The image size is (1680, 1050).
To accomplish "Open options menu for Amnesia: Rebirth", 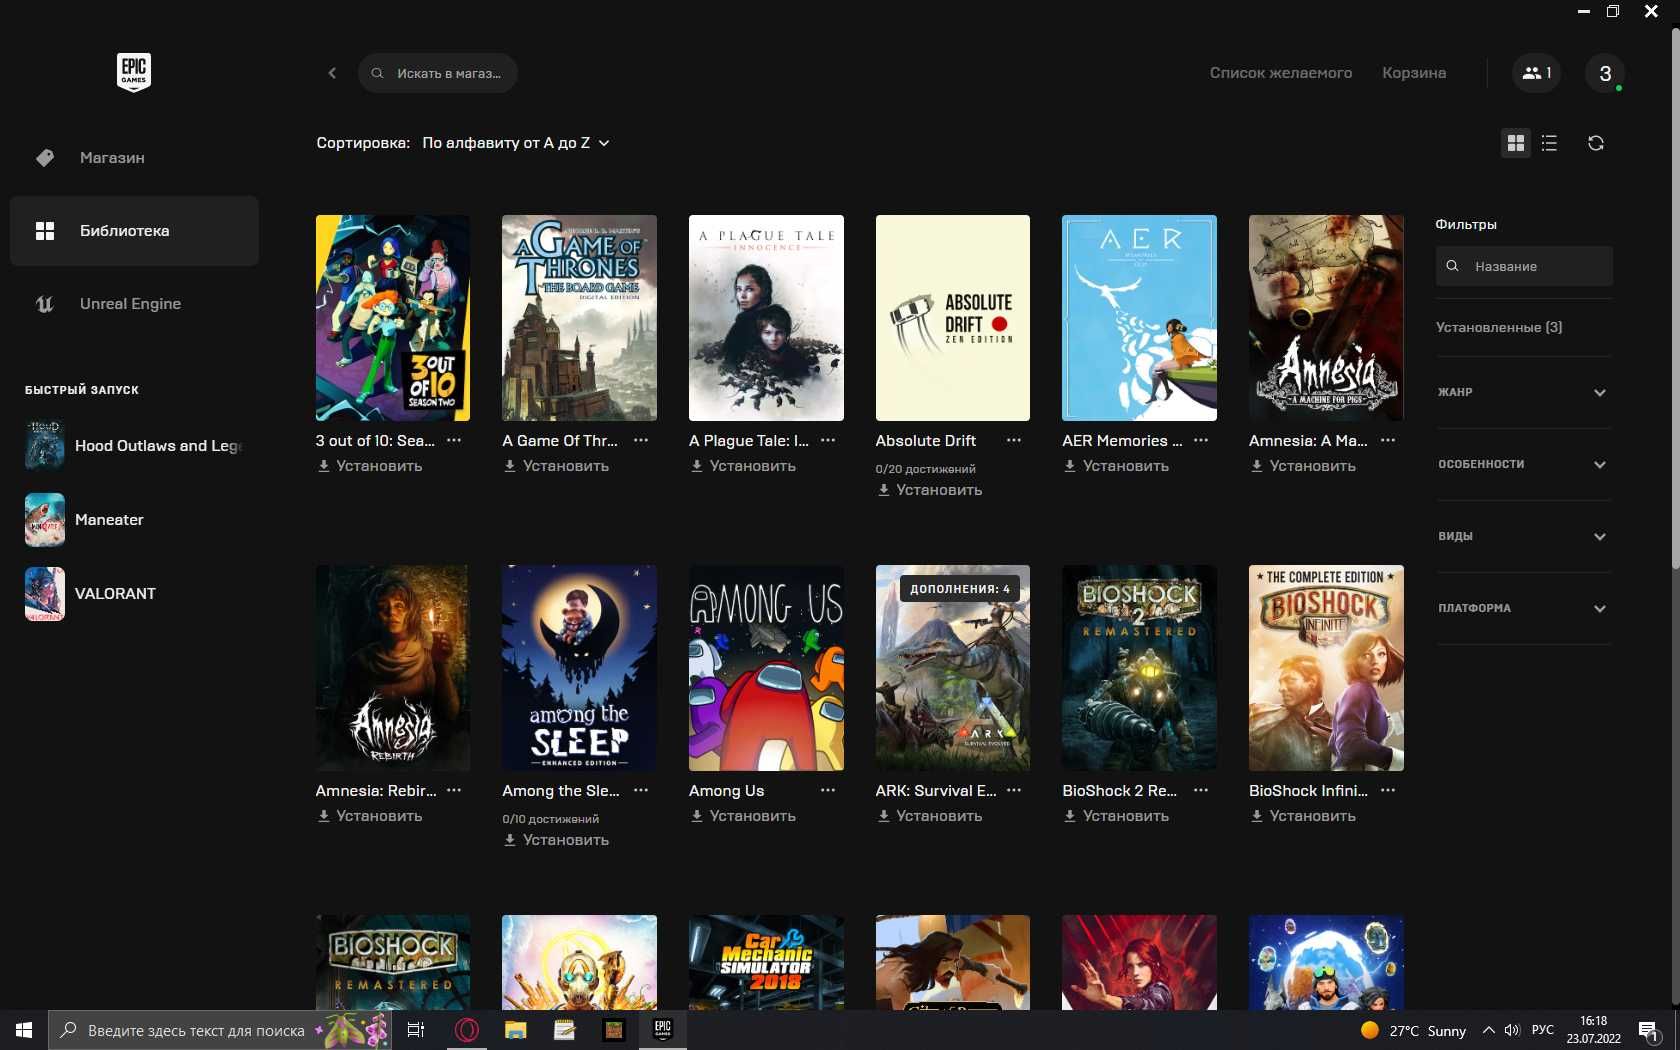I will (454, 790).
